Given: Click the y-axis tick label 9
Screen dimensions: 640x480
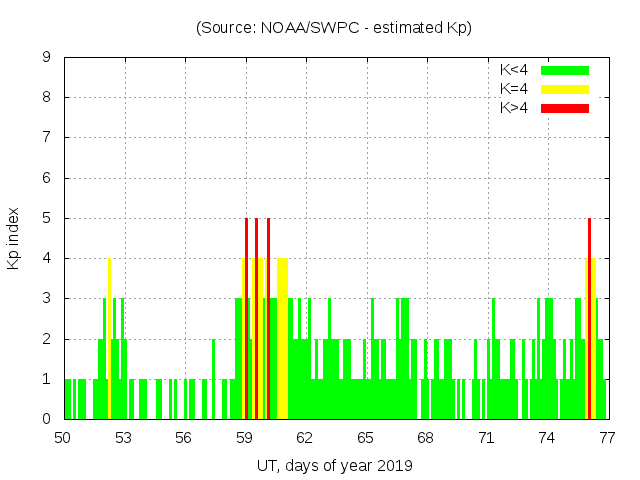Looking at the screenshot, I should 47,57.
